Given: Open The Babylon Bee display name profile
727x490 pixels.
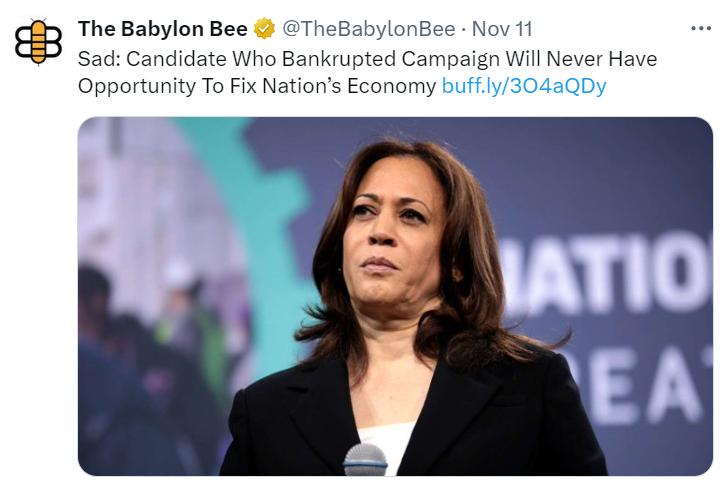Looking at the screenshot, I should (x=163, y=29).
